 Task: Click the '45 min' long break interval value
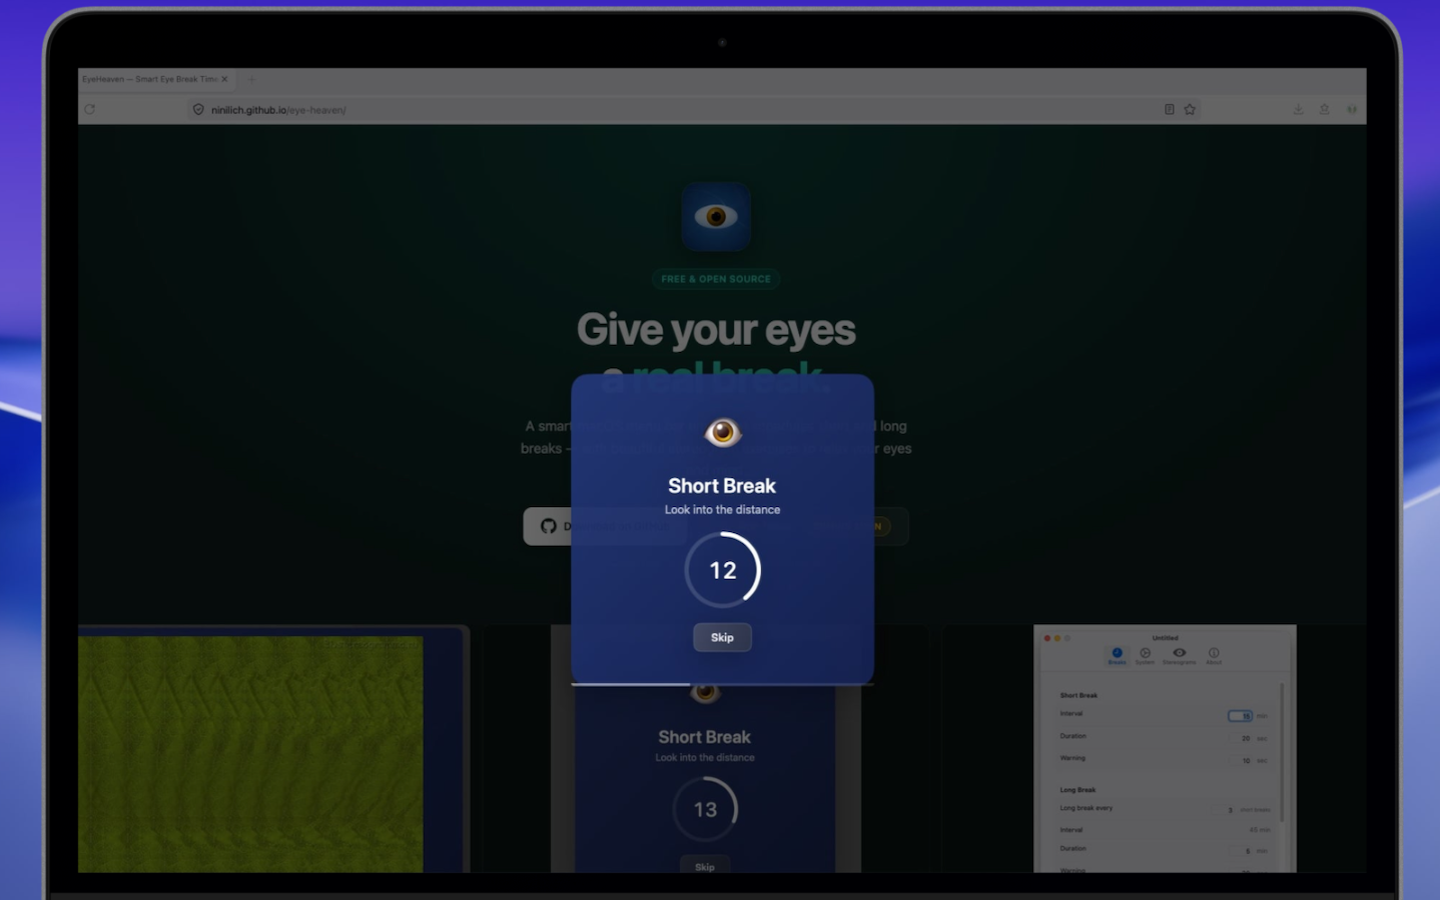coord(1259,830)
